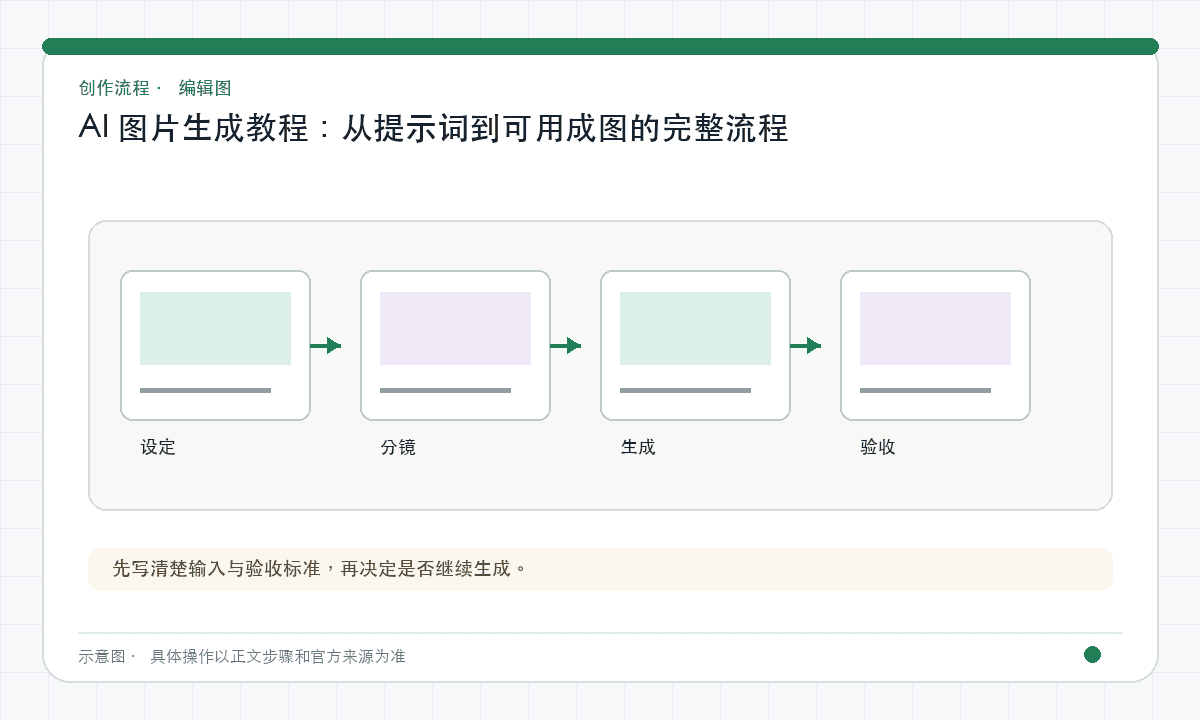Click the title AI 图片生成教程

click(x=433, y=129)
